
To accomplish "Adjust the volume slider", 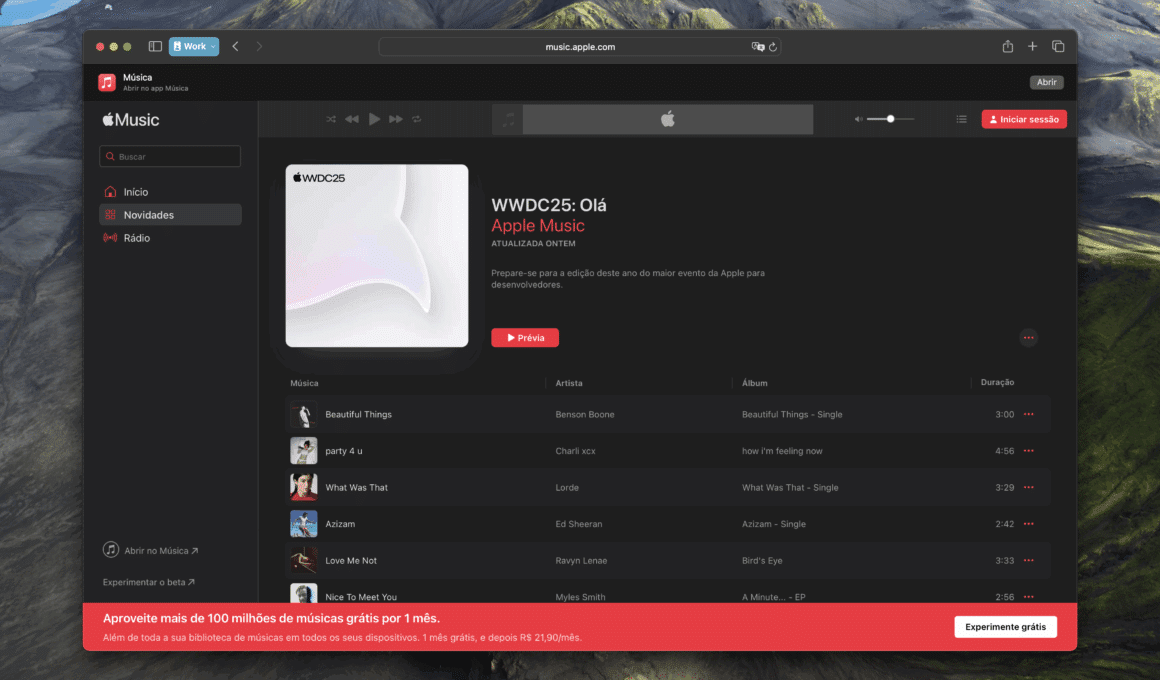I will (x=890, y=119).
